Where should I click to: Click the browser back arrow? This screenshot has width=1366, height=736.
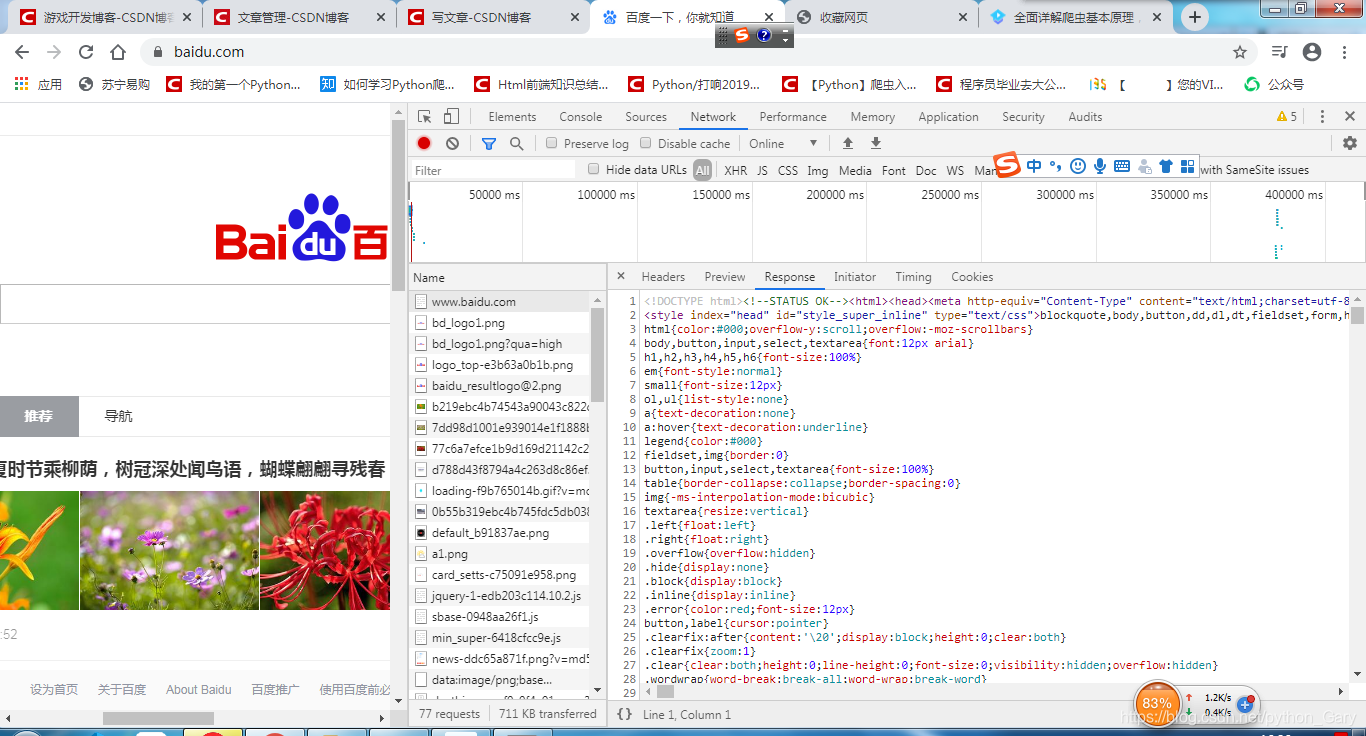[x=24, y=52]
